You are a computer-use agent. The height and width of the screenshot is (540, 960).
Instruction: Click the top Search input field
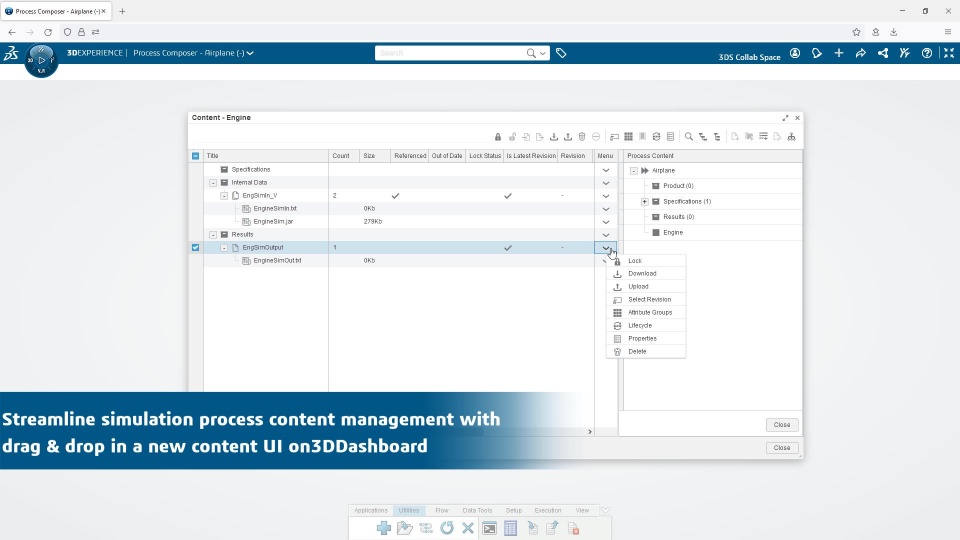click(451, 53)
